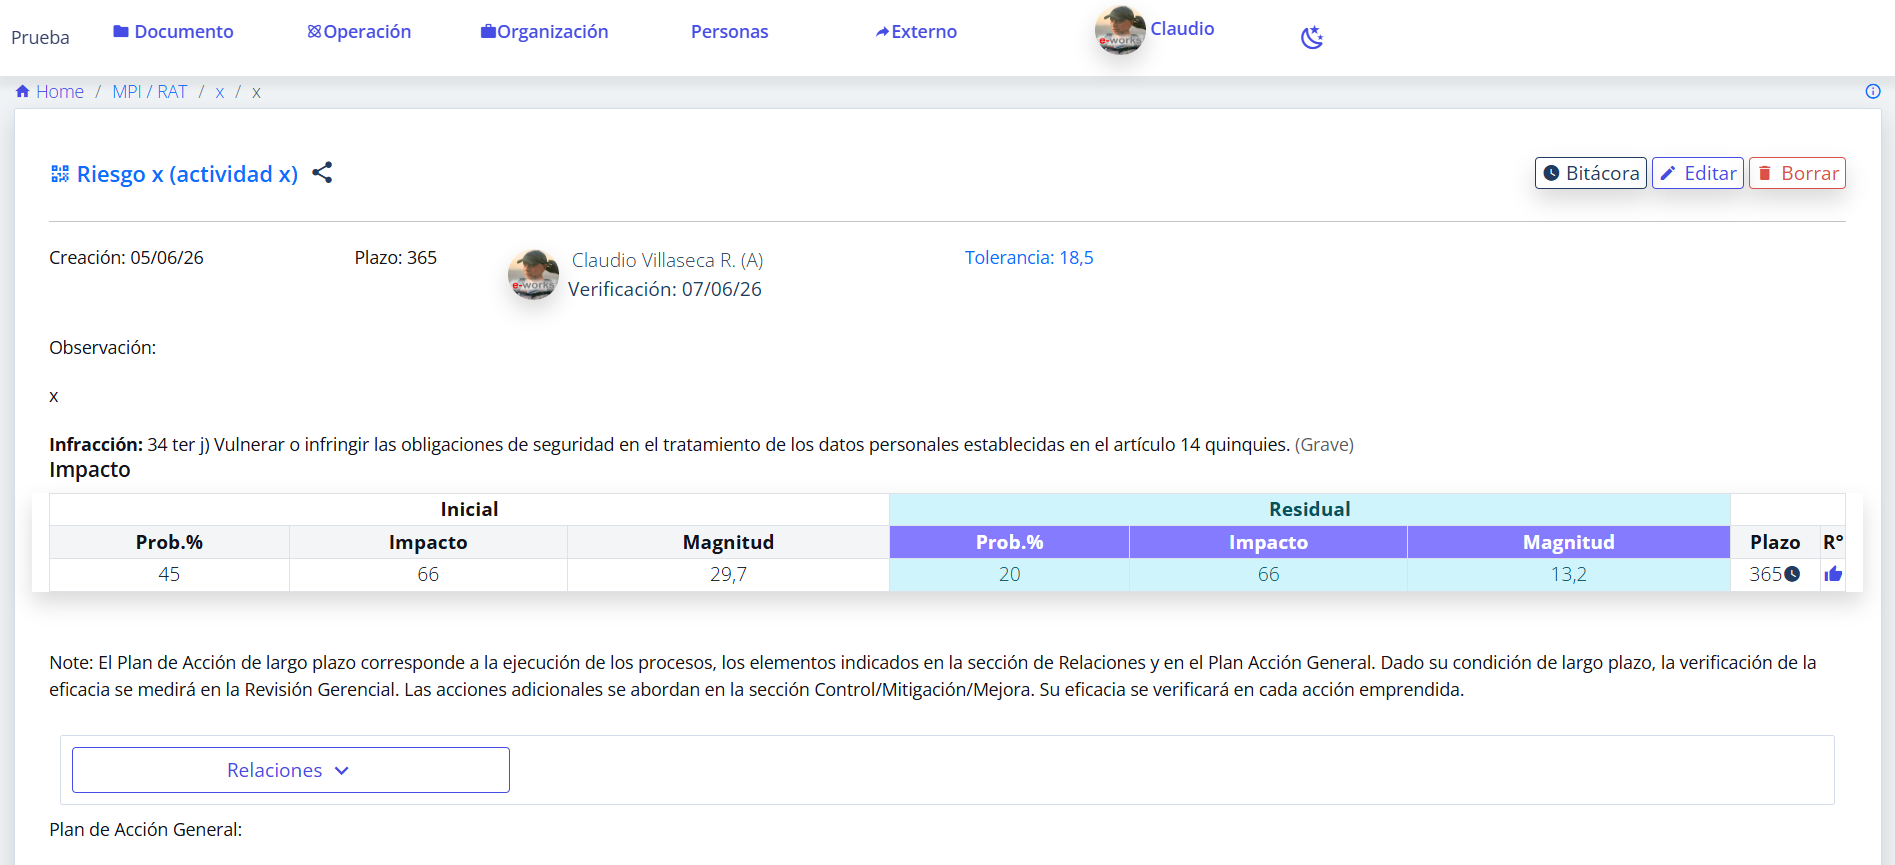Click the Infracción label
Viewport: 1895px width, 865px height.
pos(96,445)
